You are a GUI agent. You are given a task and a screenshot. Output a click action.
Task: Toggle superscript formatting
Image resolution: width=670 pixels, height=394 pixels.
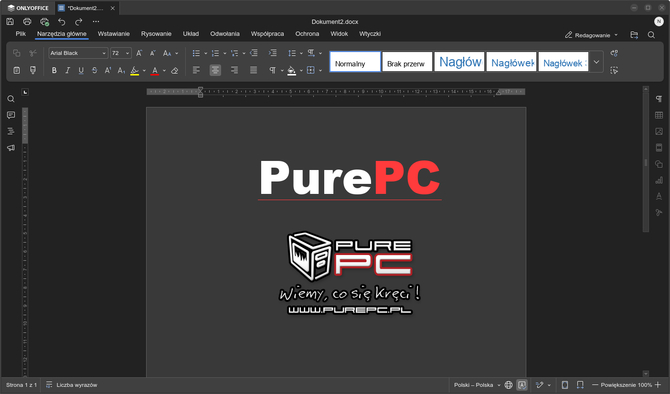pos(108,71)
